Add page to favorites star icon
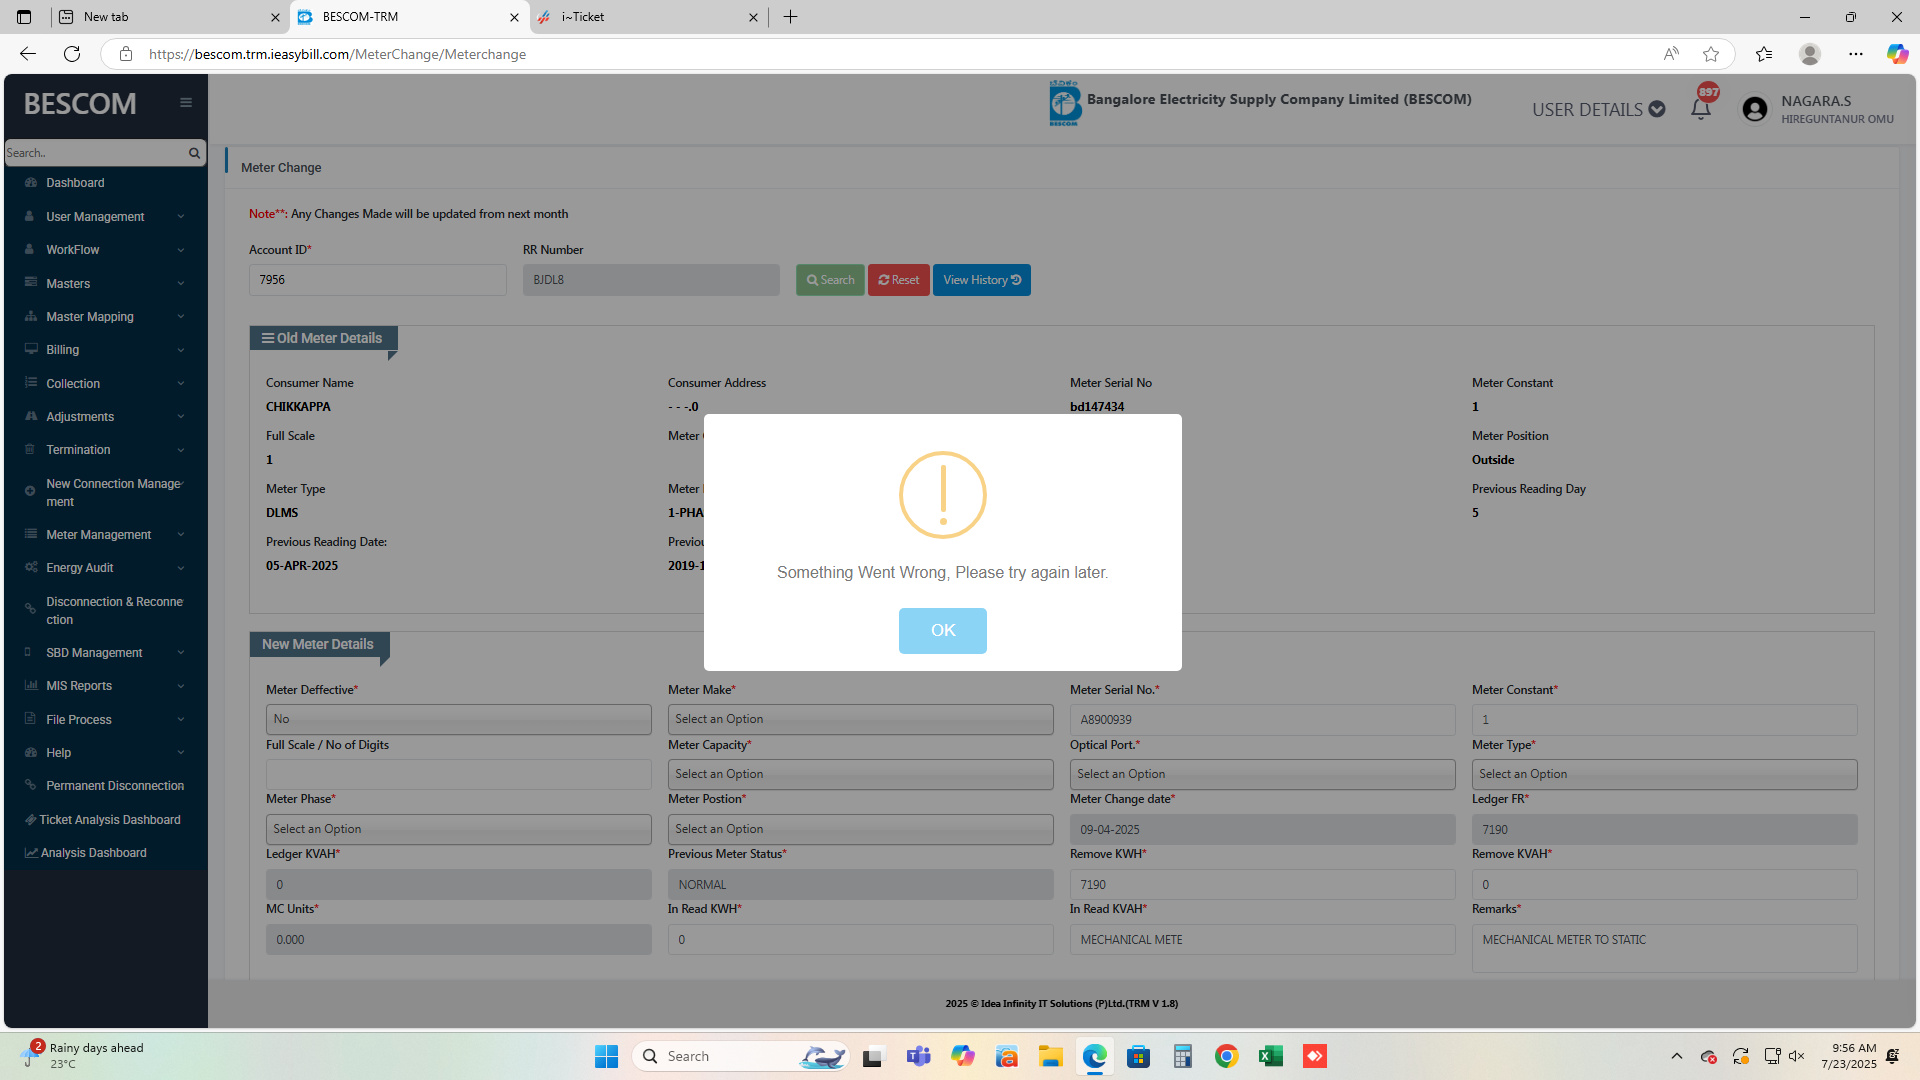This screenshot has height=1080, width=1920. tap(1711, 54)
